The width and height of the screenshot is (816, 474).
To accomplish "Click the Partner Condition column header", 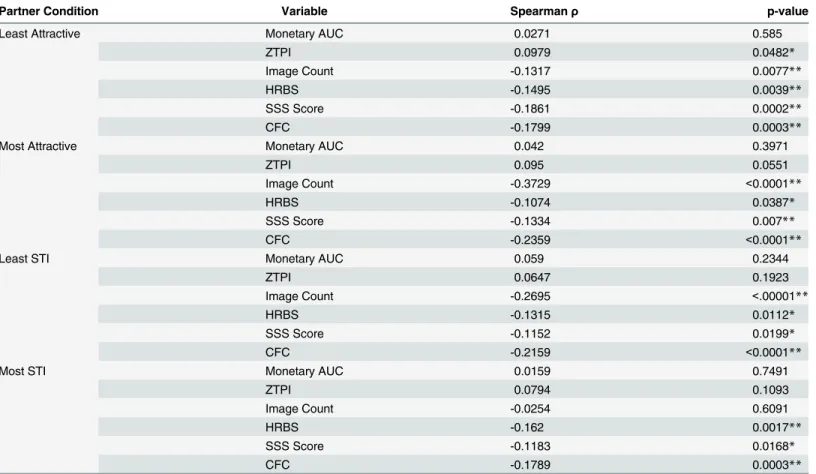I will point(49,11).
